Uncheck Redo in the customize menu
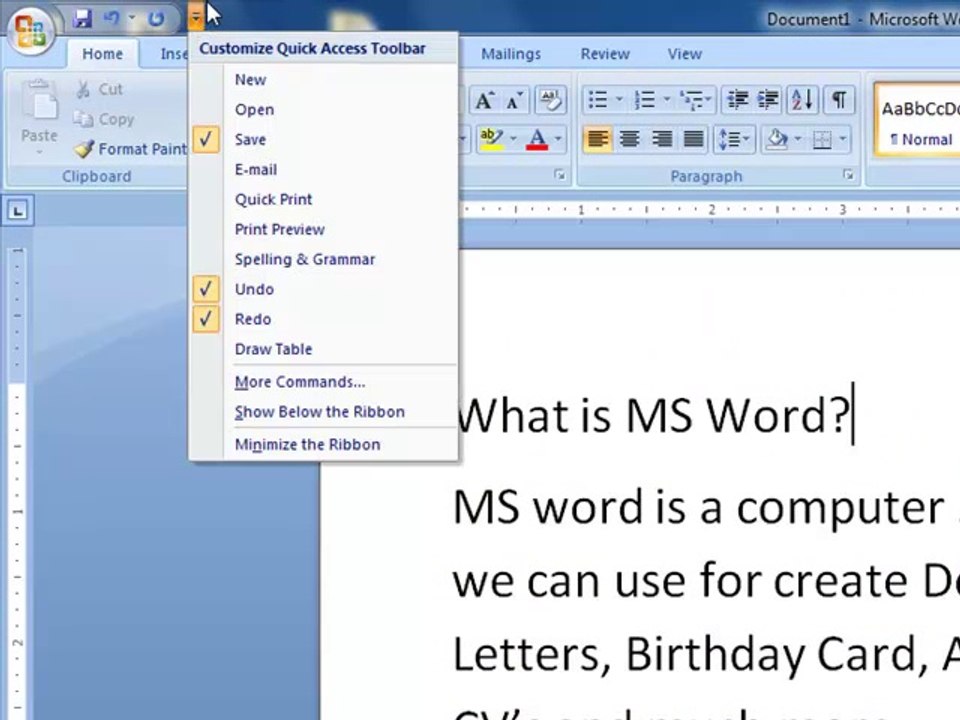 [323, 319]
